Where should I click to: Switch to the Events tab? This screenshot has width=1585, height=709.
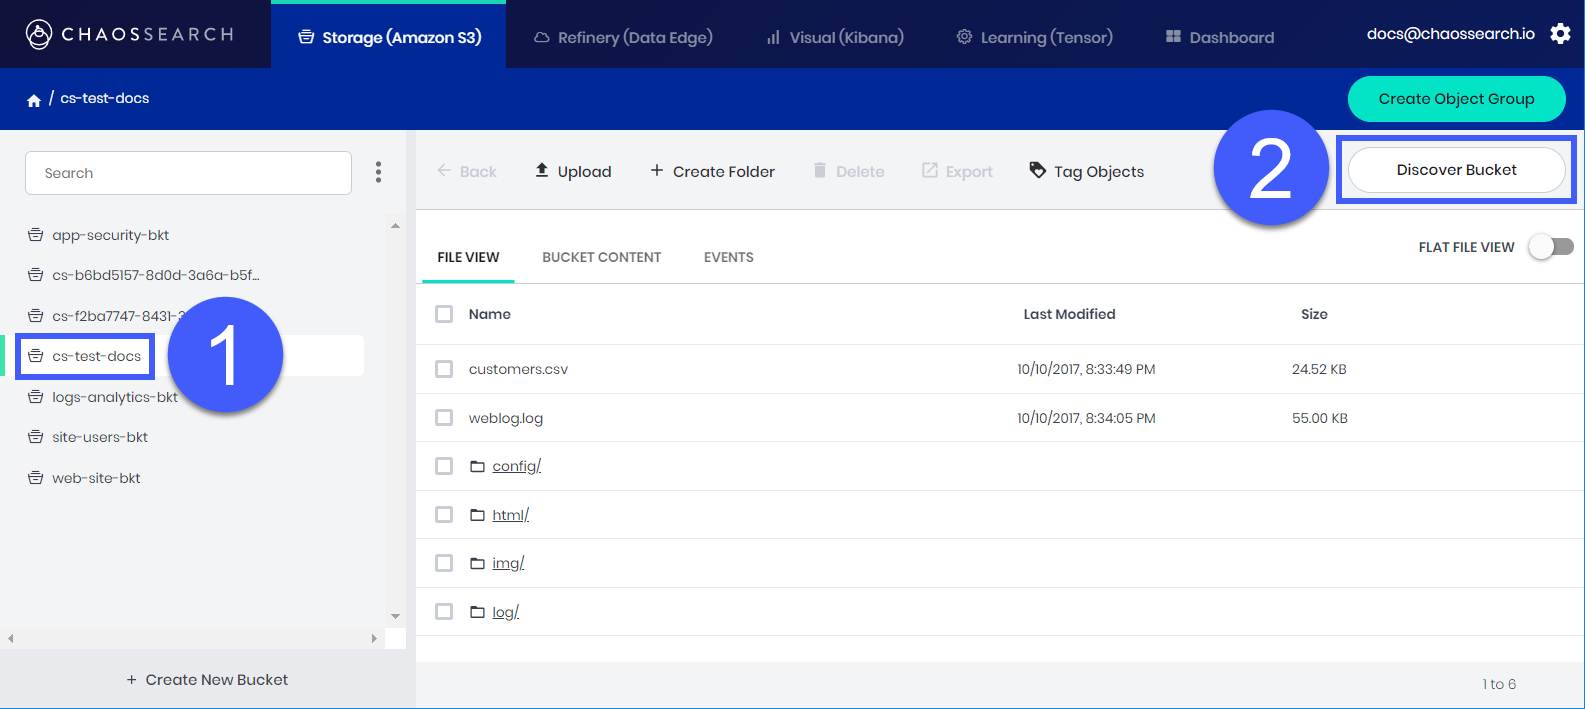click(x=729, y=257)
